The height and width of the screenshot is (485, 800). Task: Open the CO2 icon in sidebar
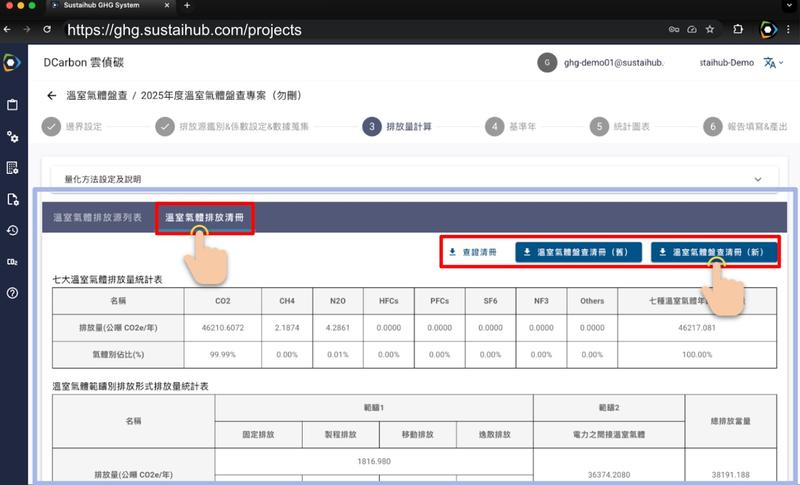click(x=12, y=262)
